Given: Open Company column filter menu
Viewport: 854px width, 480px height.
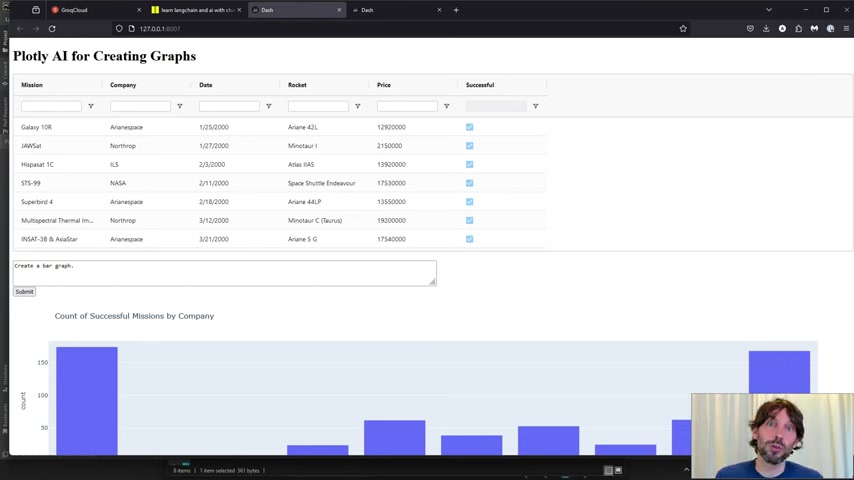Looking at the screenshot, I should click(x=180, y=106).
